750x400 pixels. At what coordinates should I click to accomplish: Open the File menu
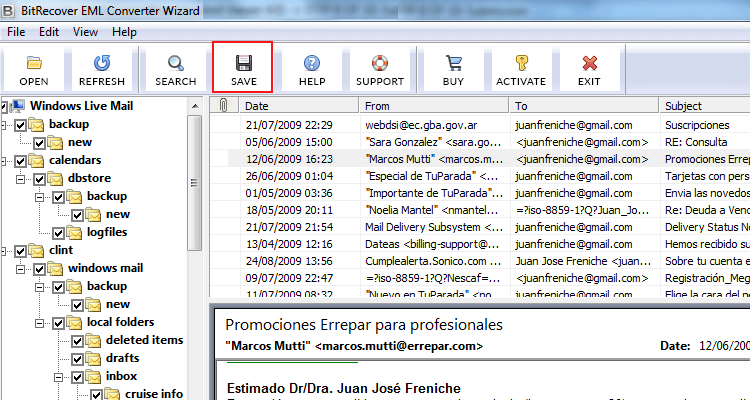click(x=16, y=32)
